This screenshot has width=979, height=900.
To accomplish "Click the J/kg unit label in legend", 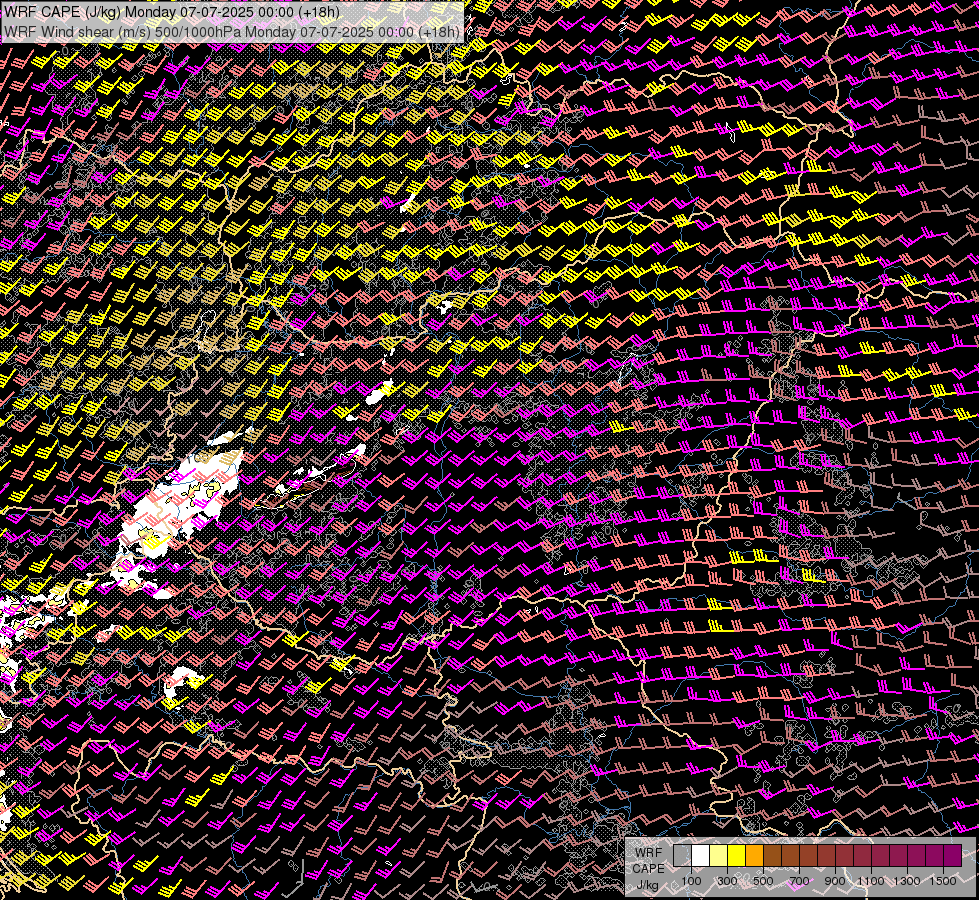I will point(647,885).
